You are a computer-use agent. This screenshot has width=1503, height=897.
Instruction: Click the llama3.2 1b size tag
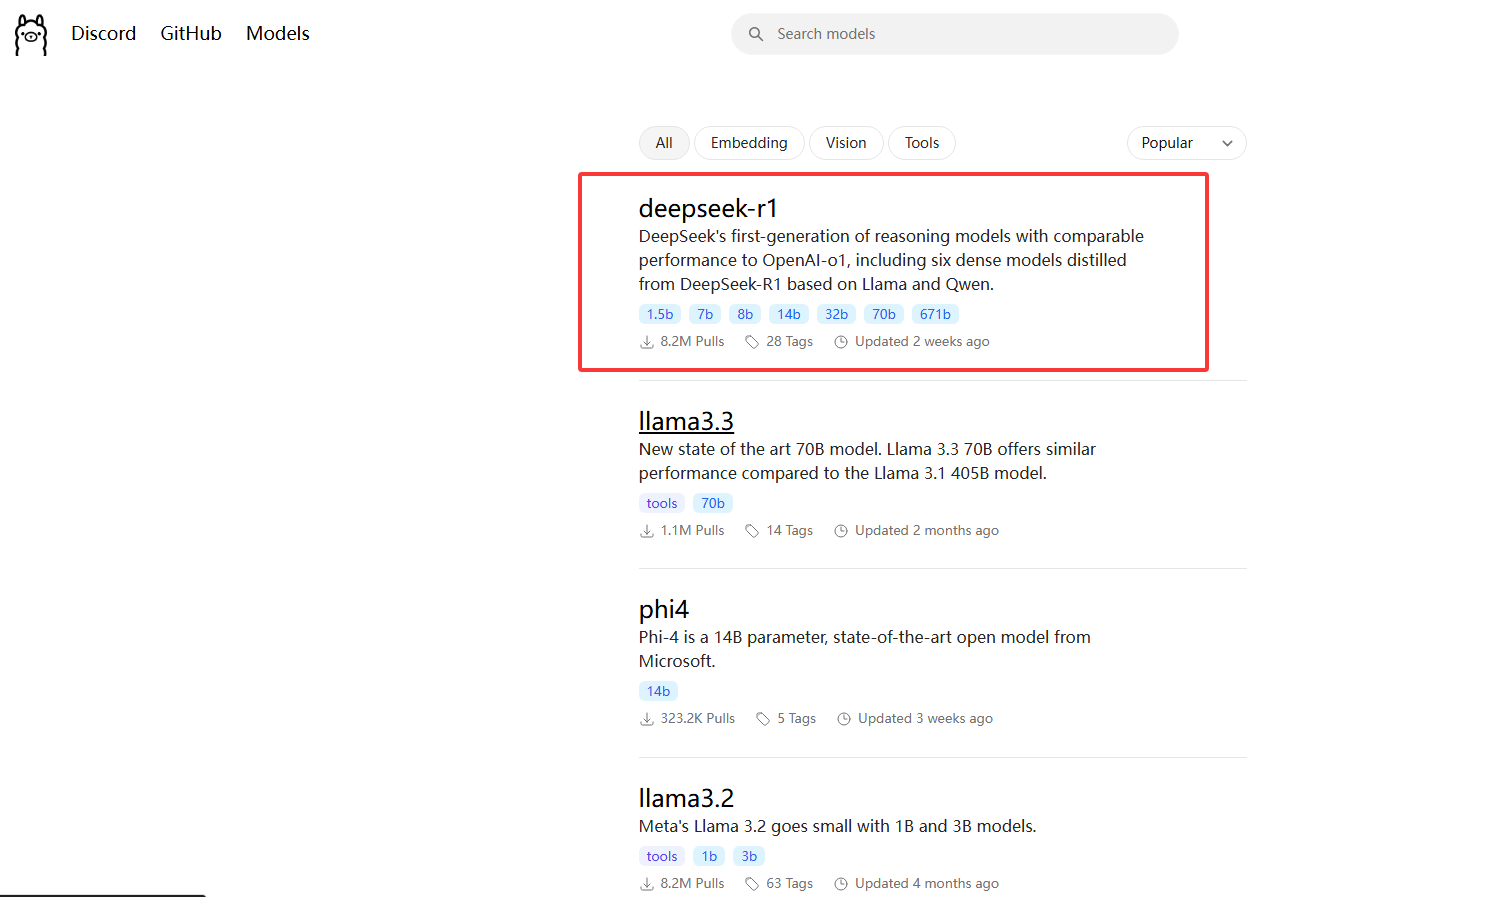[x=709, y=856]
